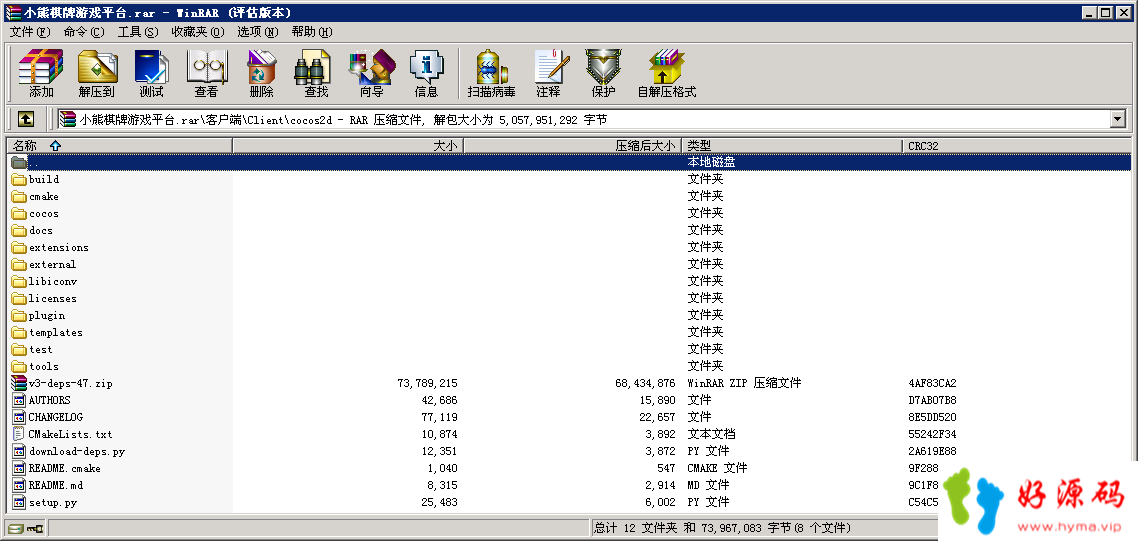Sort by Type (类型) column header
The image size is (1138, 541).
tap(793, 146)
